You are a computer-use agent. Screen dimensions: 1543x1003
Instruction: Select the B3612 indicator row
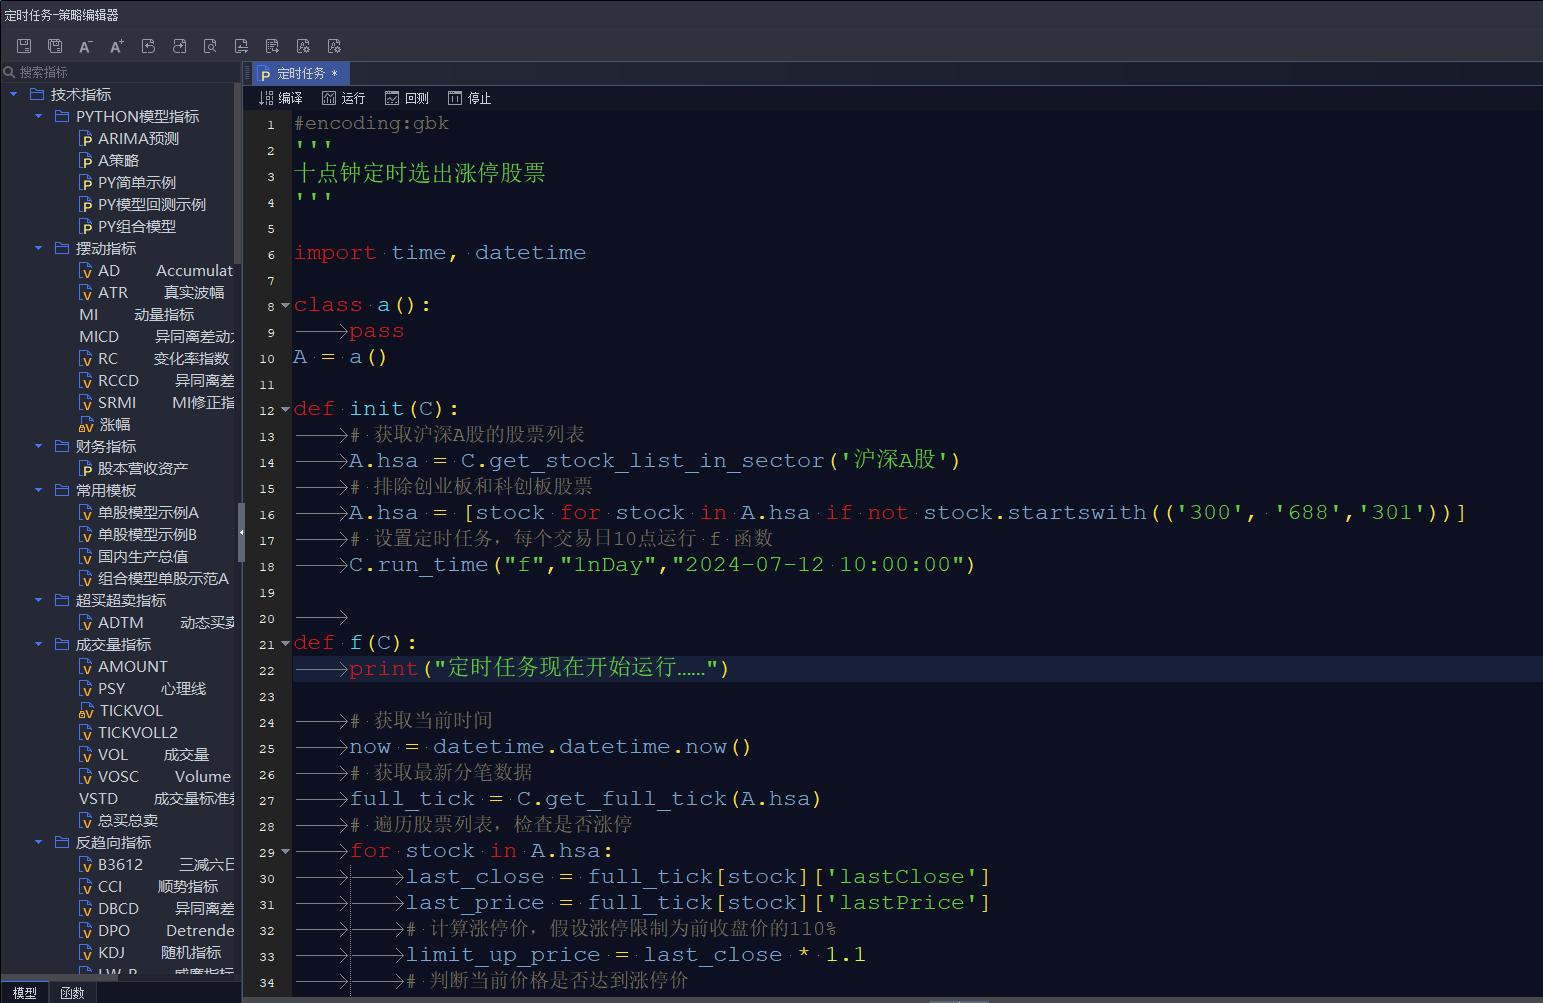point(156,864)
